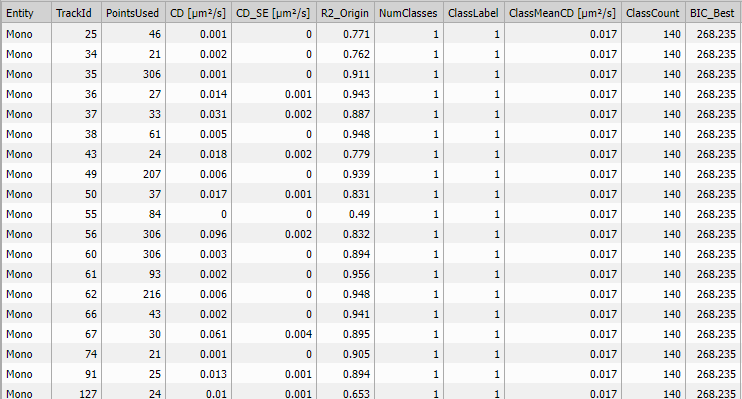This screenshot has width=742, height=399.
Task: Sort by the Entity column header
Action: point(26,13)
